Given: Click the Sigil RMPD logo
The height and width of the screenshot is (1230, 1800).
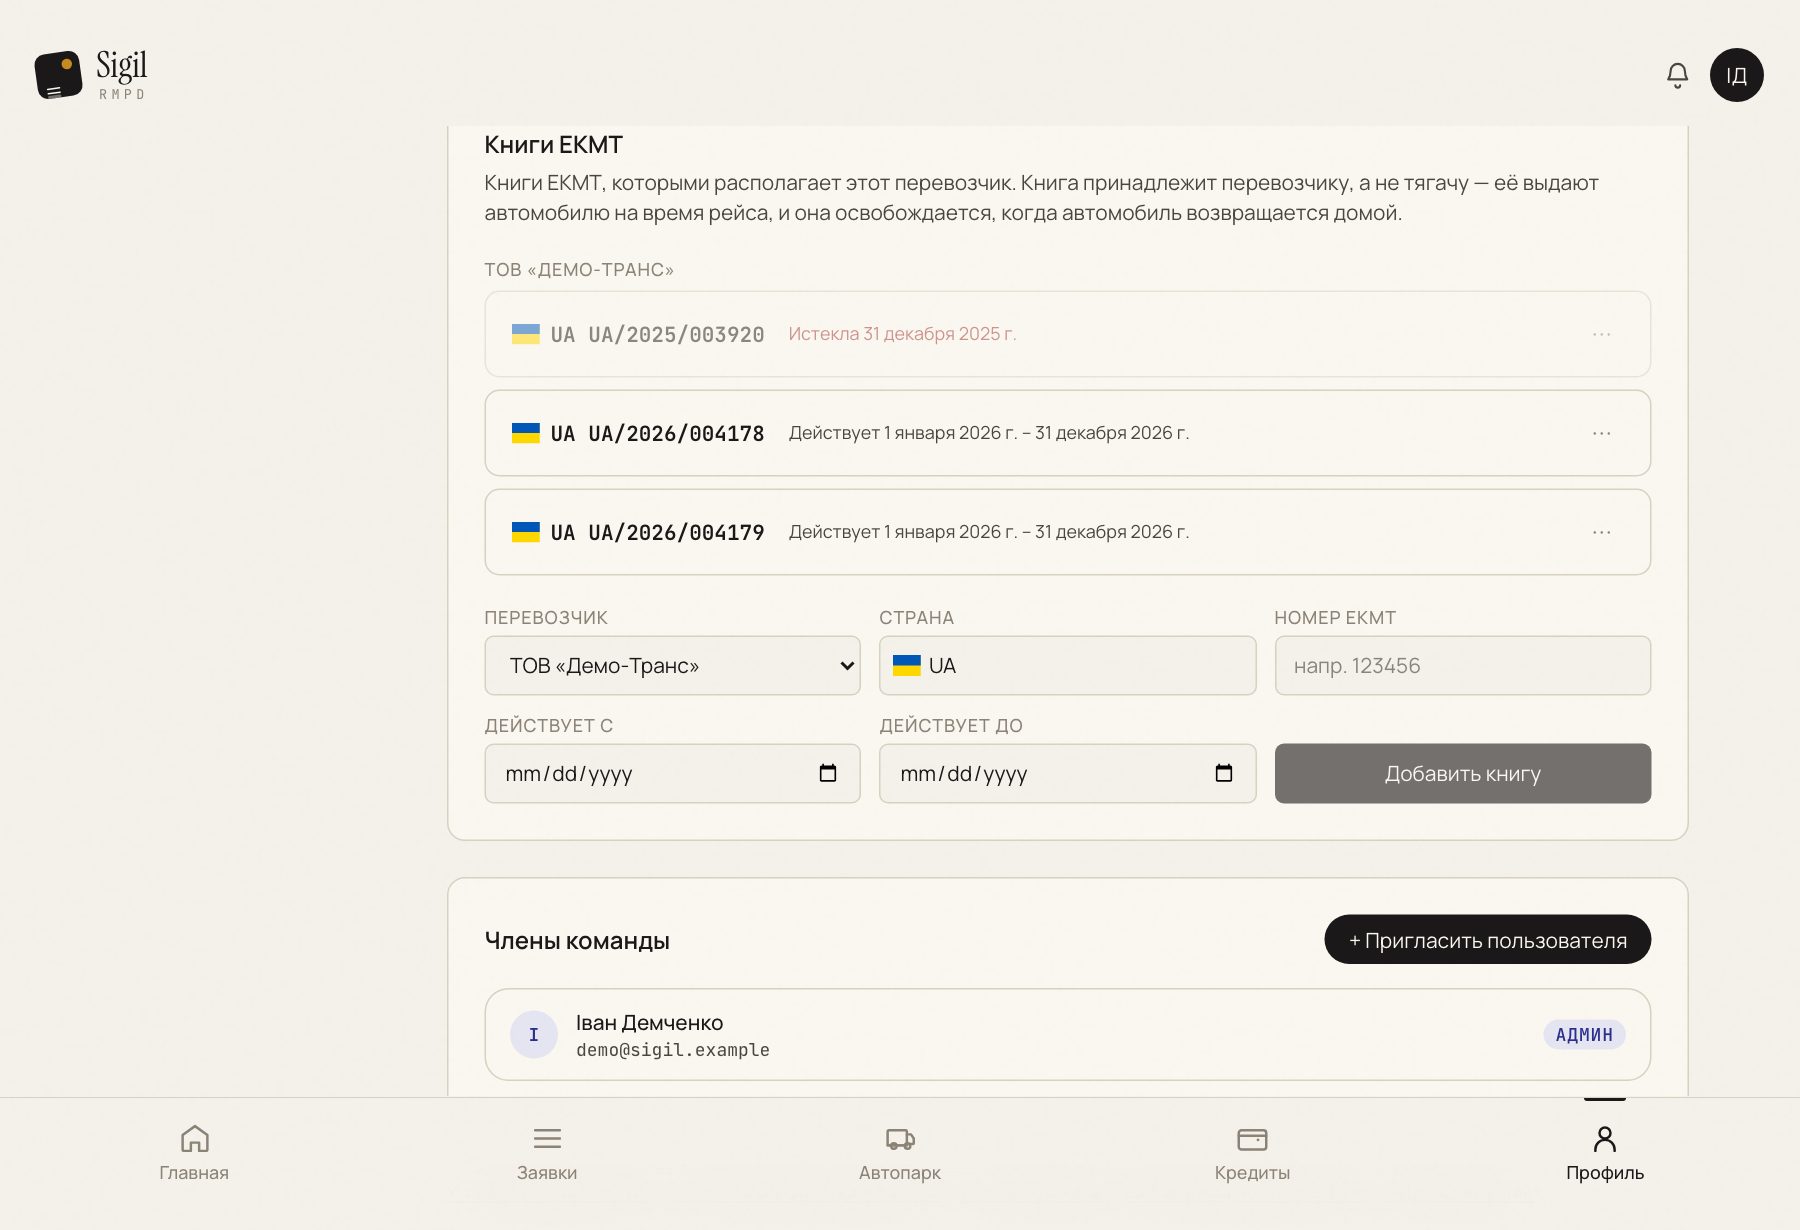Looking at the screenshot, I should point(91,75).
